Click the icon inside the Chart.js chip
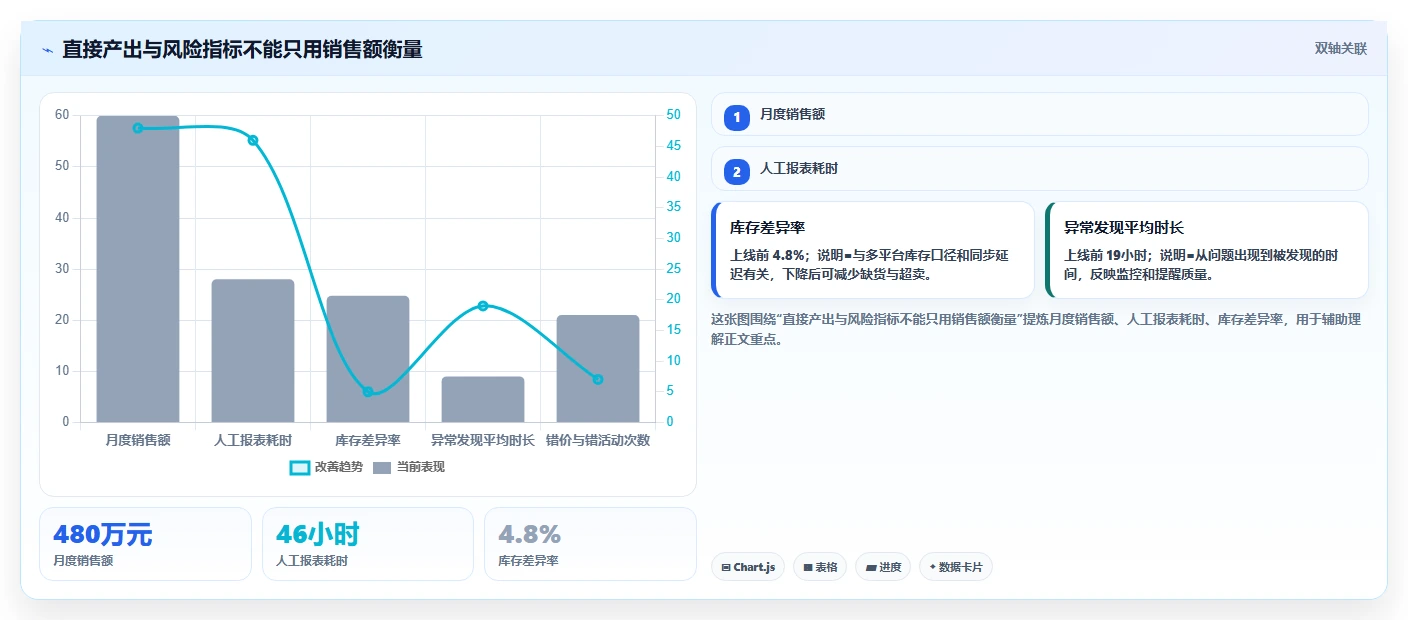This screenshot has width=1408, height=620. [x=726, y=567]
